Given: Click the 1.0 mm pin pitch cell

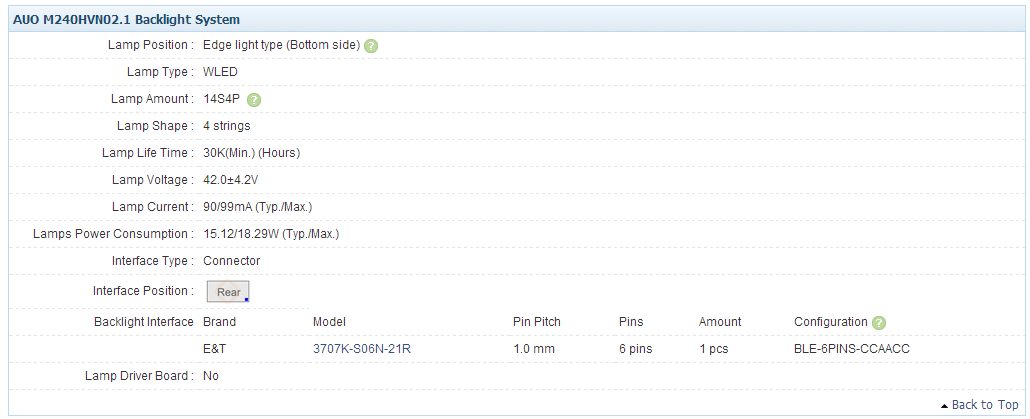Looking at the screenshot, I should (533, 349).
